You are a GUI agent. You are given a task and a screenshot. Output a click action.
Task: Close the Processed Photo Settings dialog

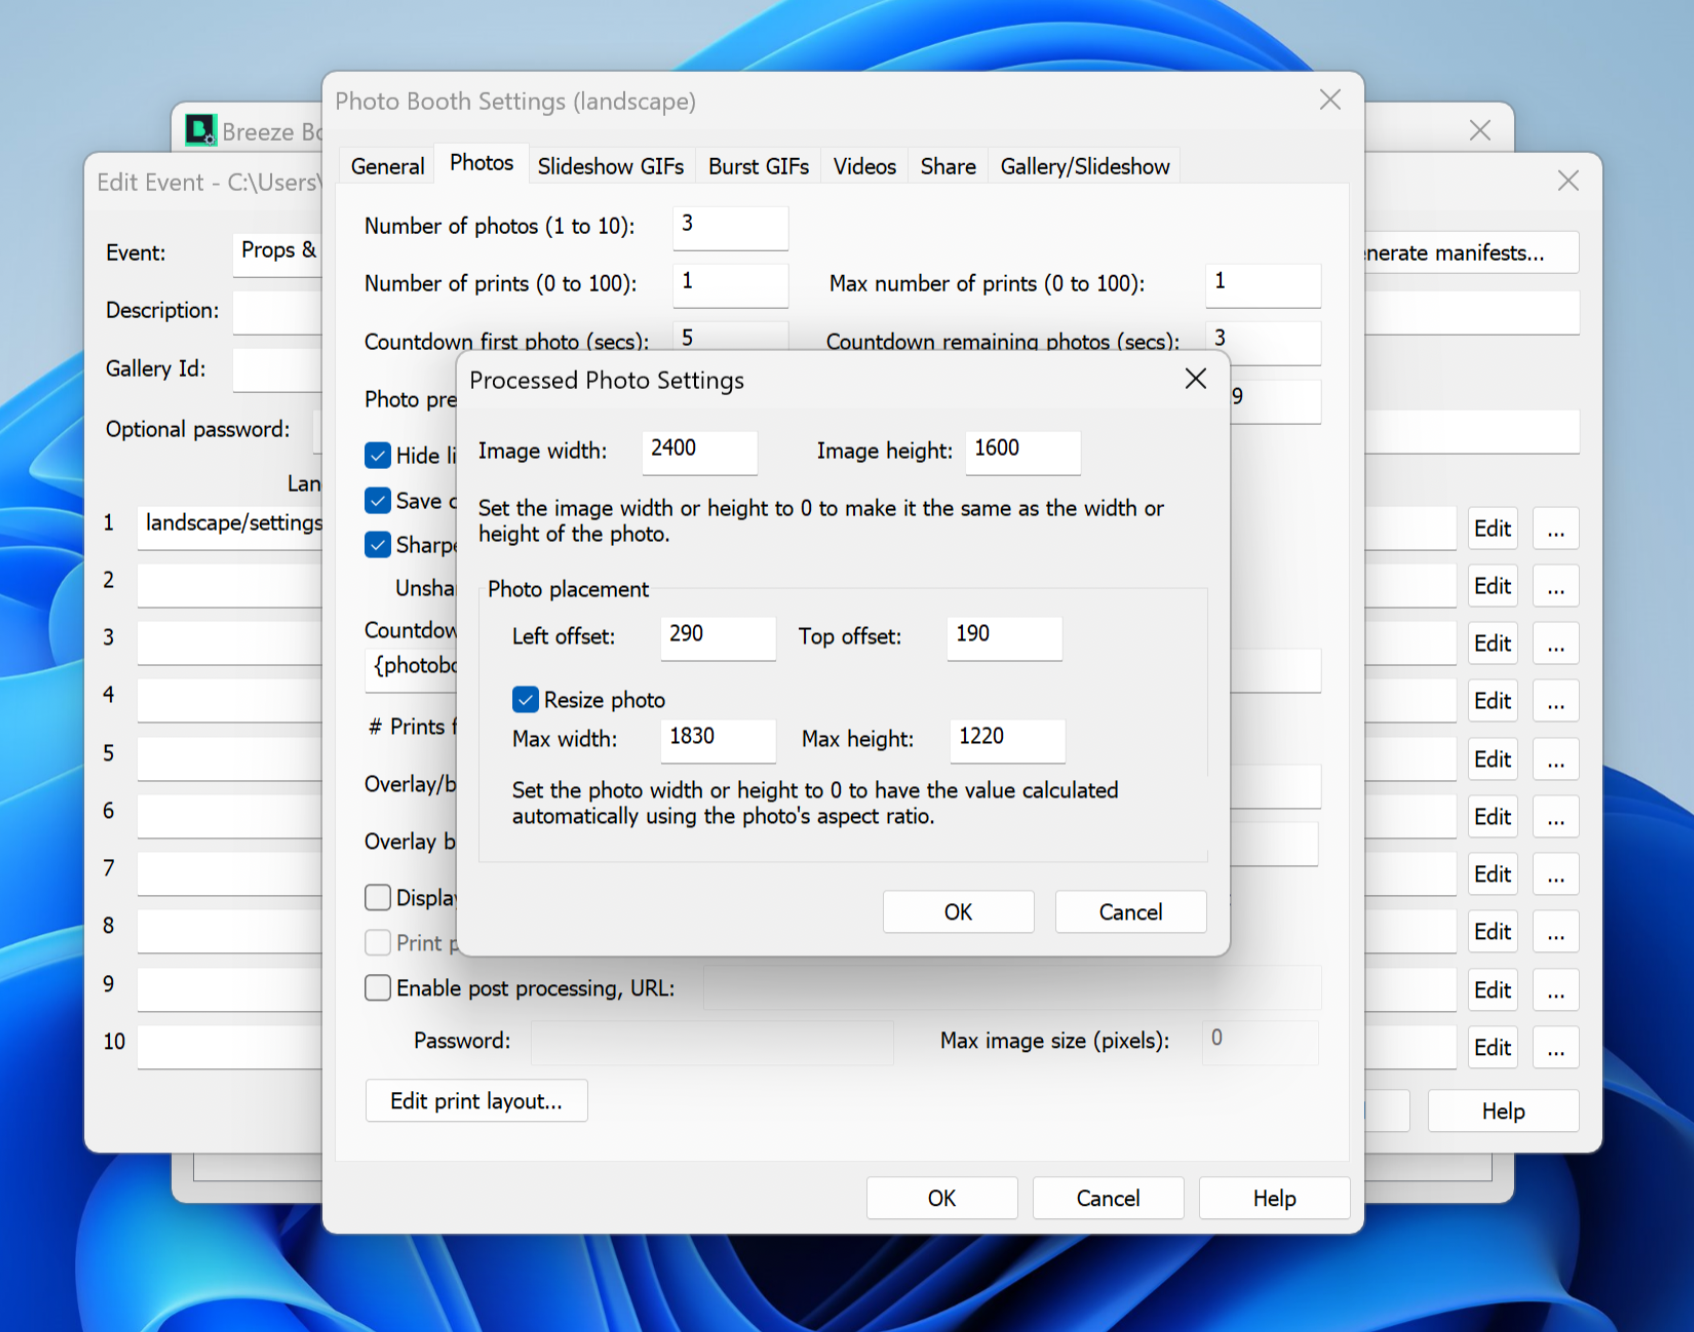tap(1195, 379)
